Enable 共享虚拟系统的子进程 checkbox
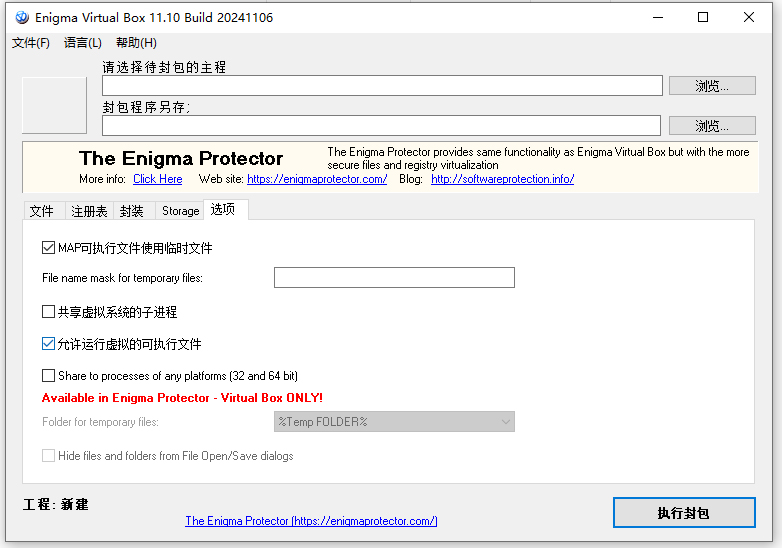782x548 pixels. [x=48, y=312]
